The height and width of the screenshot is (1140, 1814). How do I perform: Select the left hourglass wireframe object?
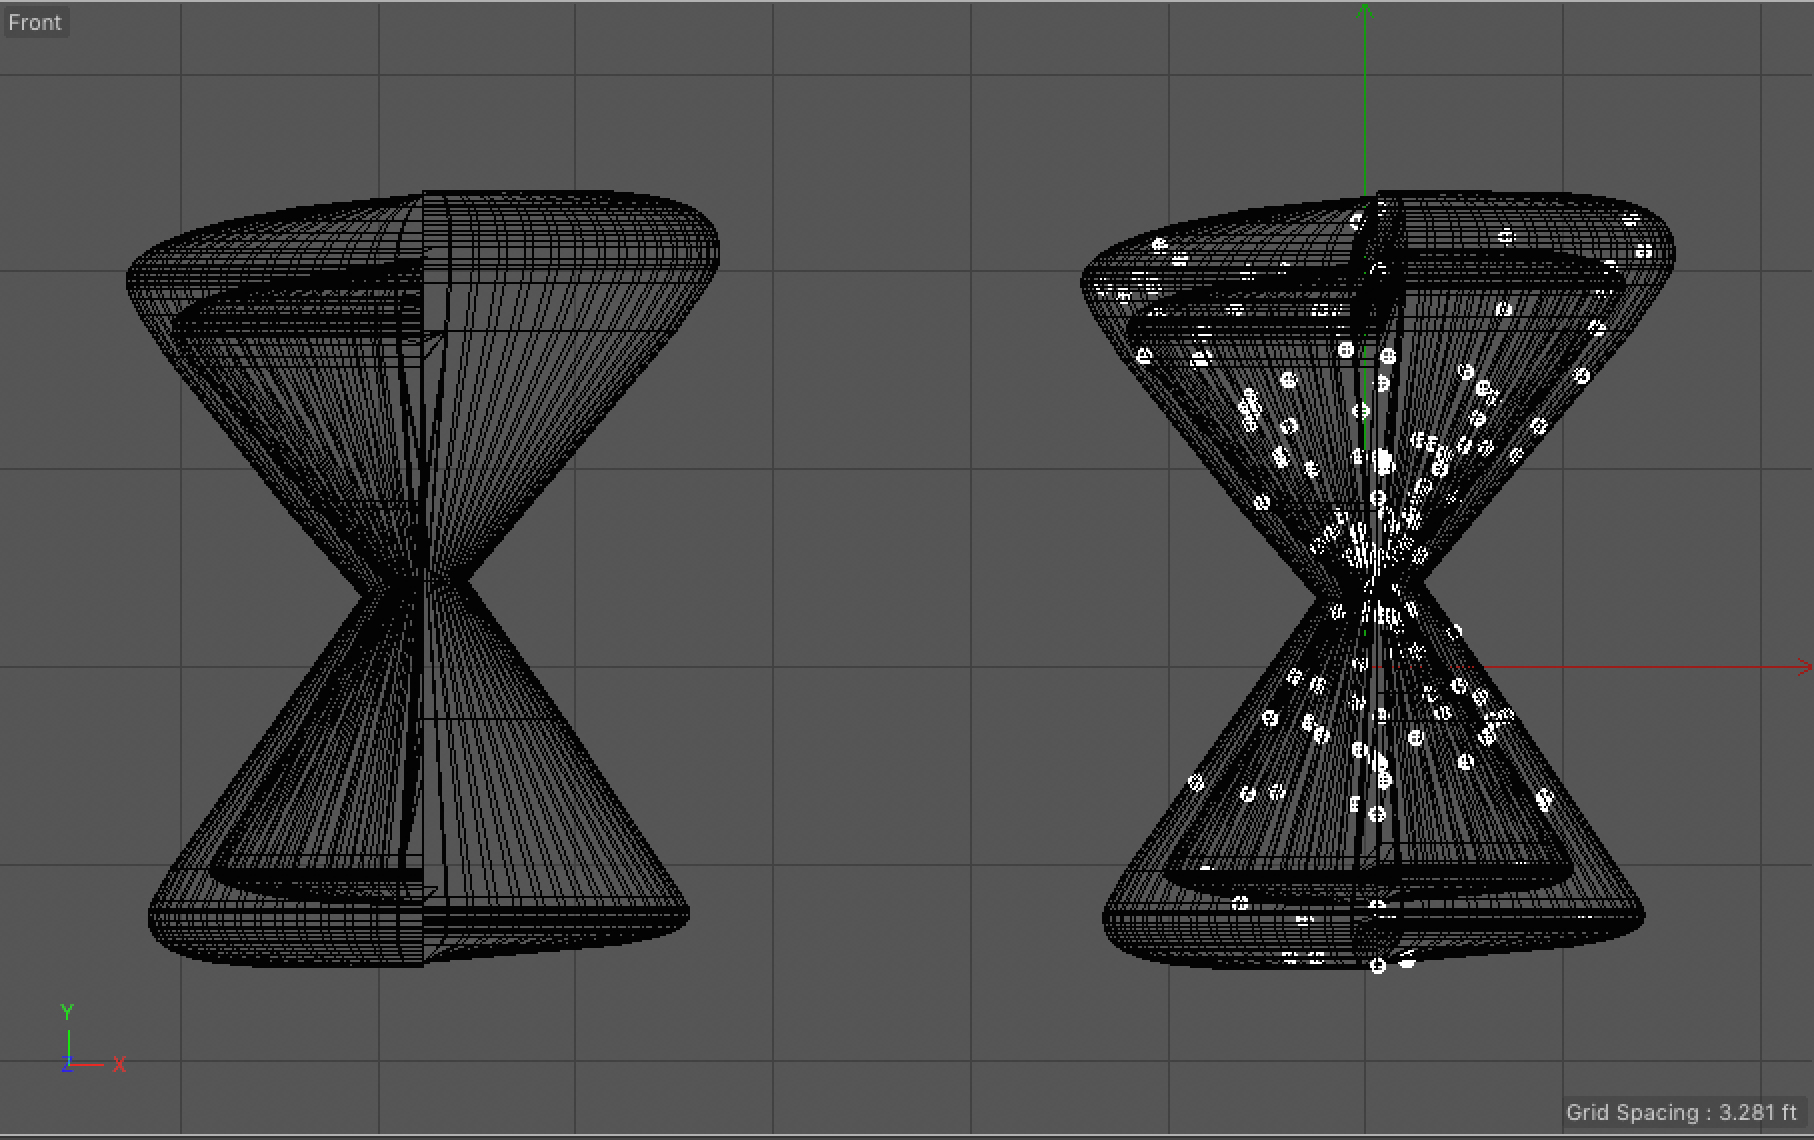click(x=423, y=578)
